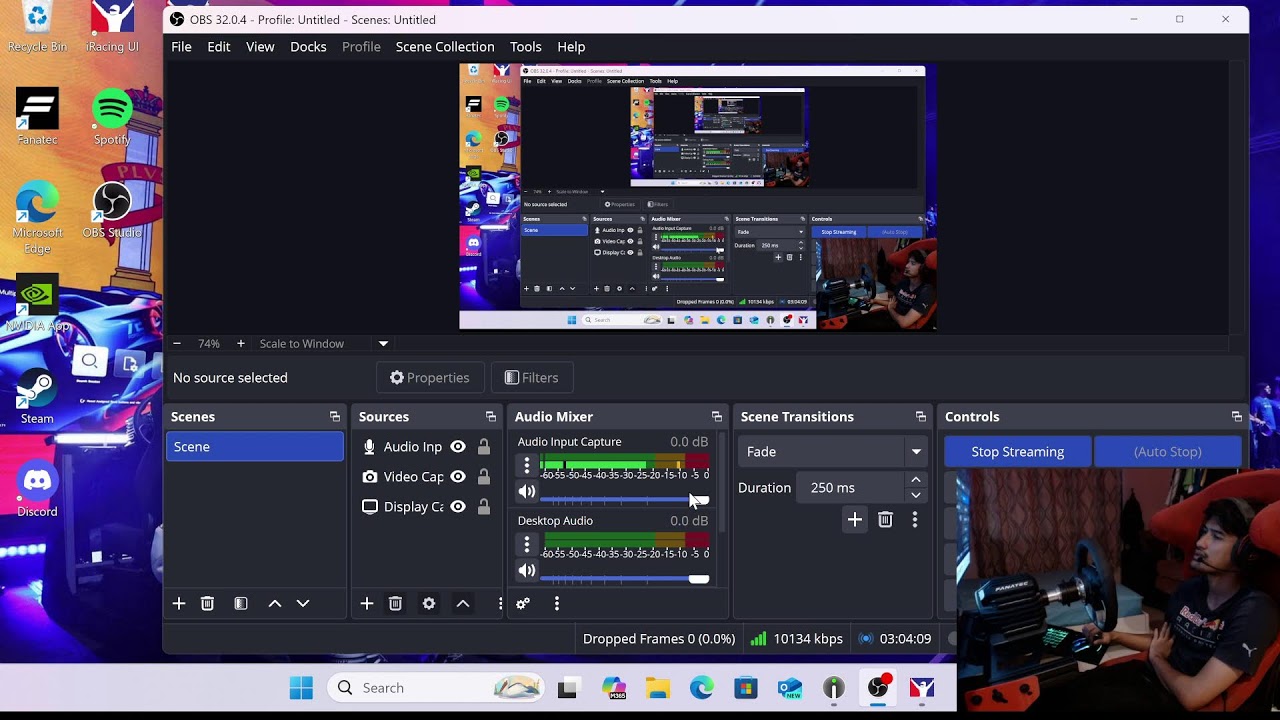Lock the Video Capture source

click(x=484, y=477)
